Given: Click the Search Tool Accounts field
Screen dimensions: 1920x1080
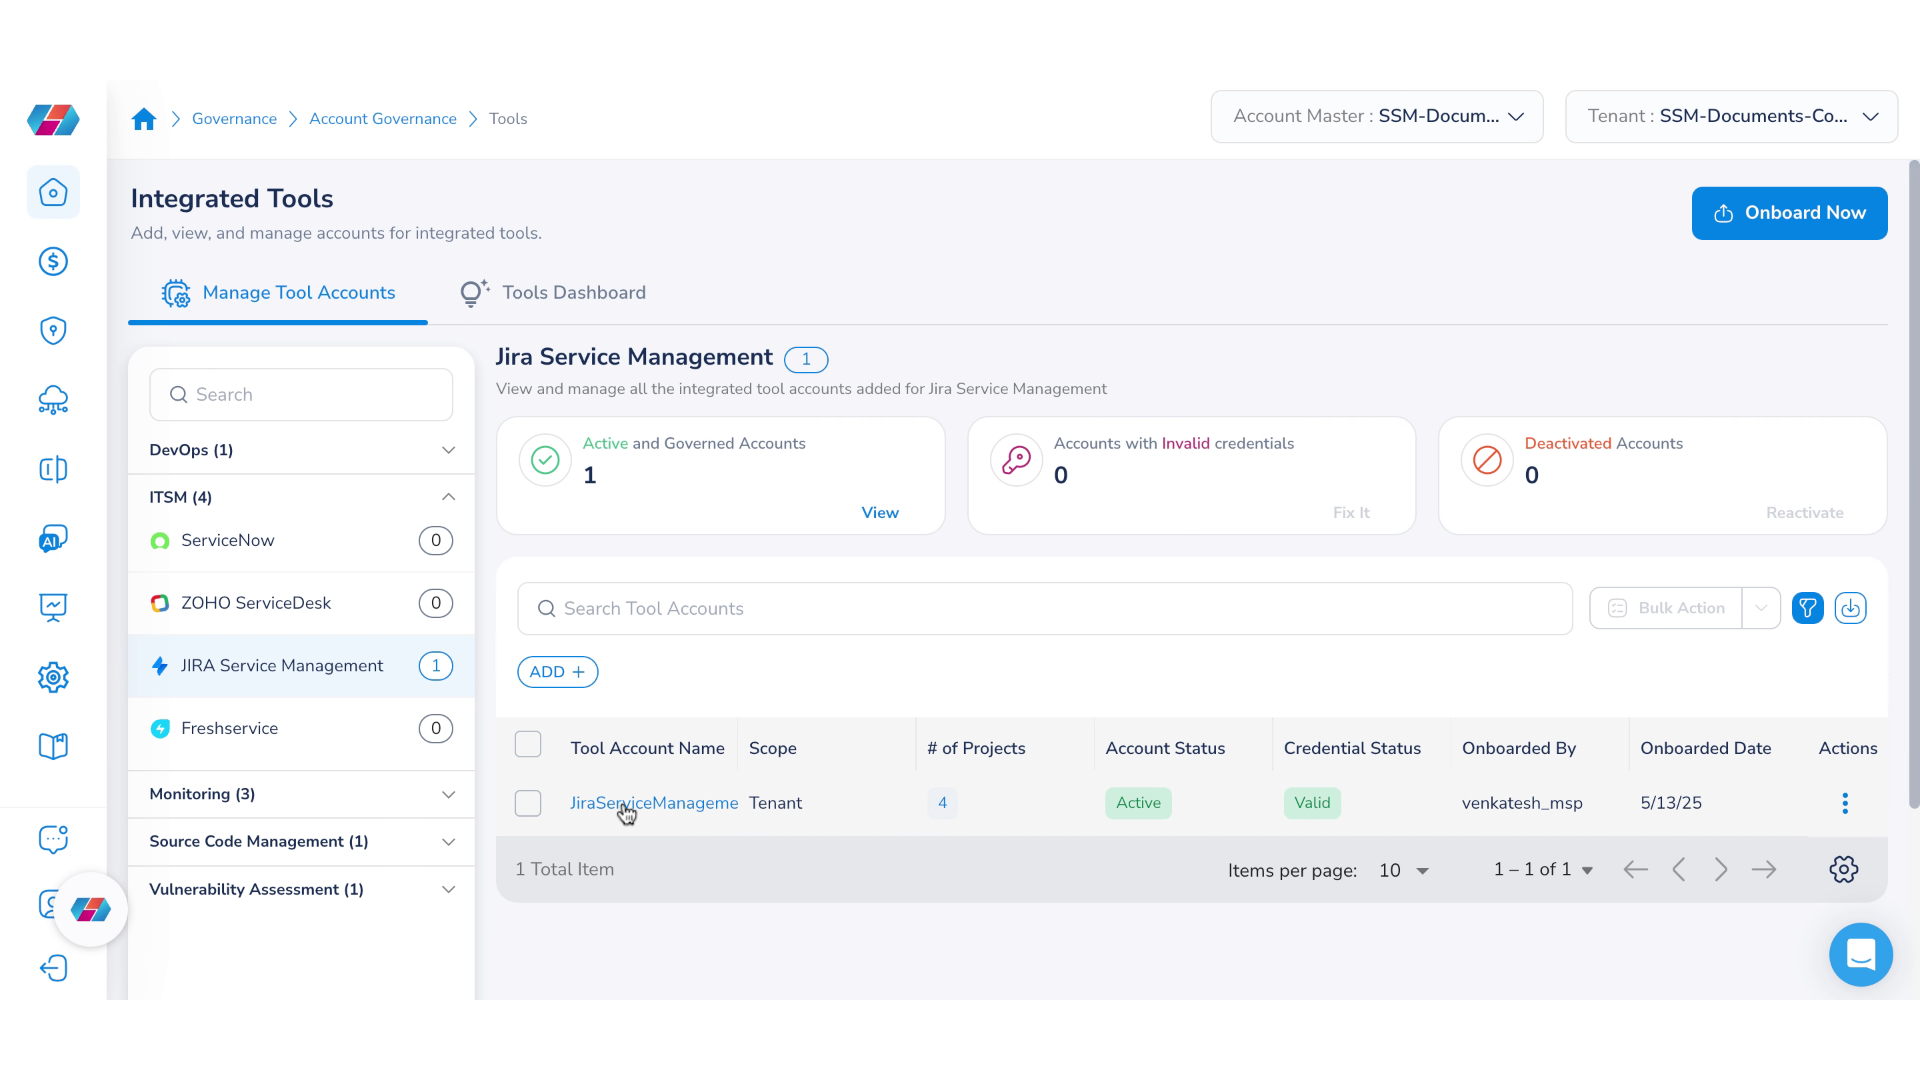Looking at the screenshot, I should (x=1045, y=609).
